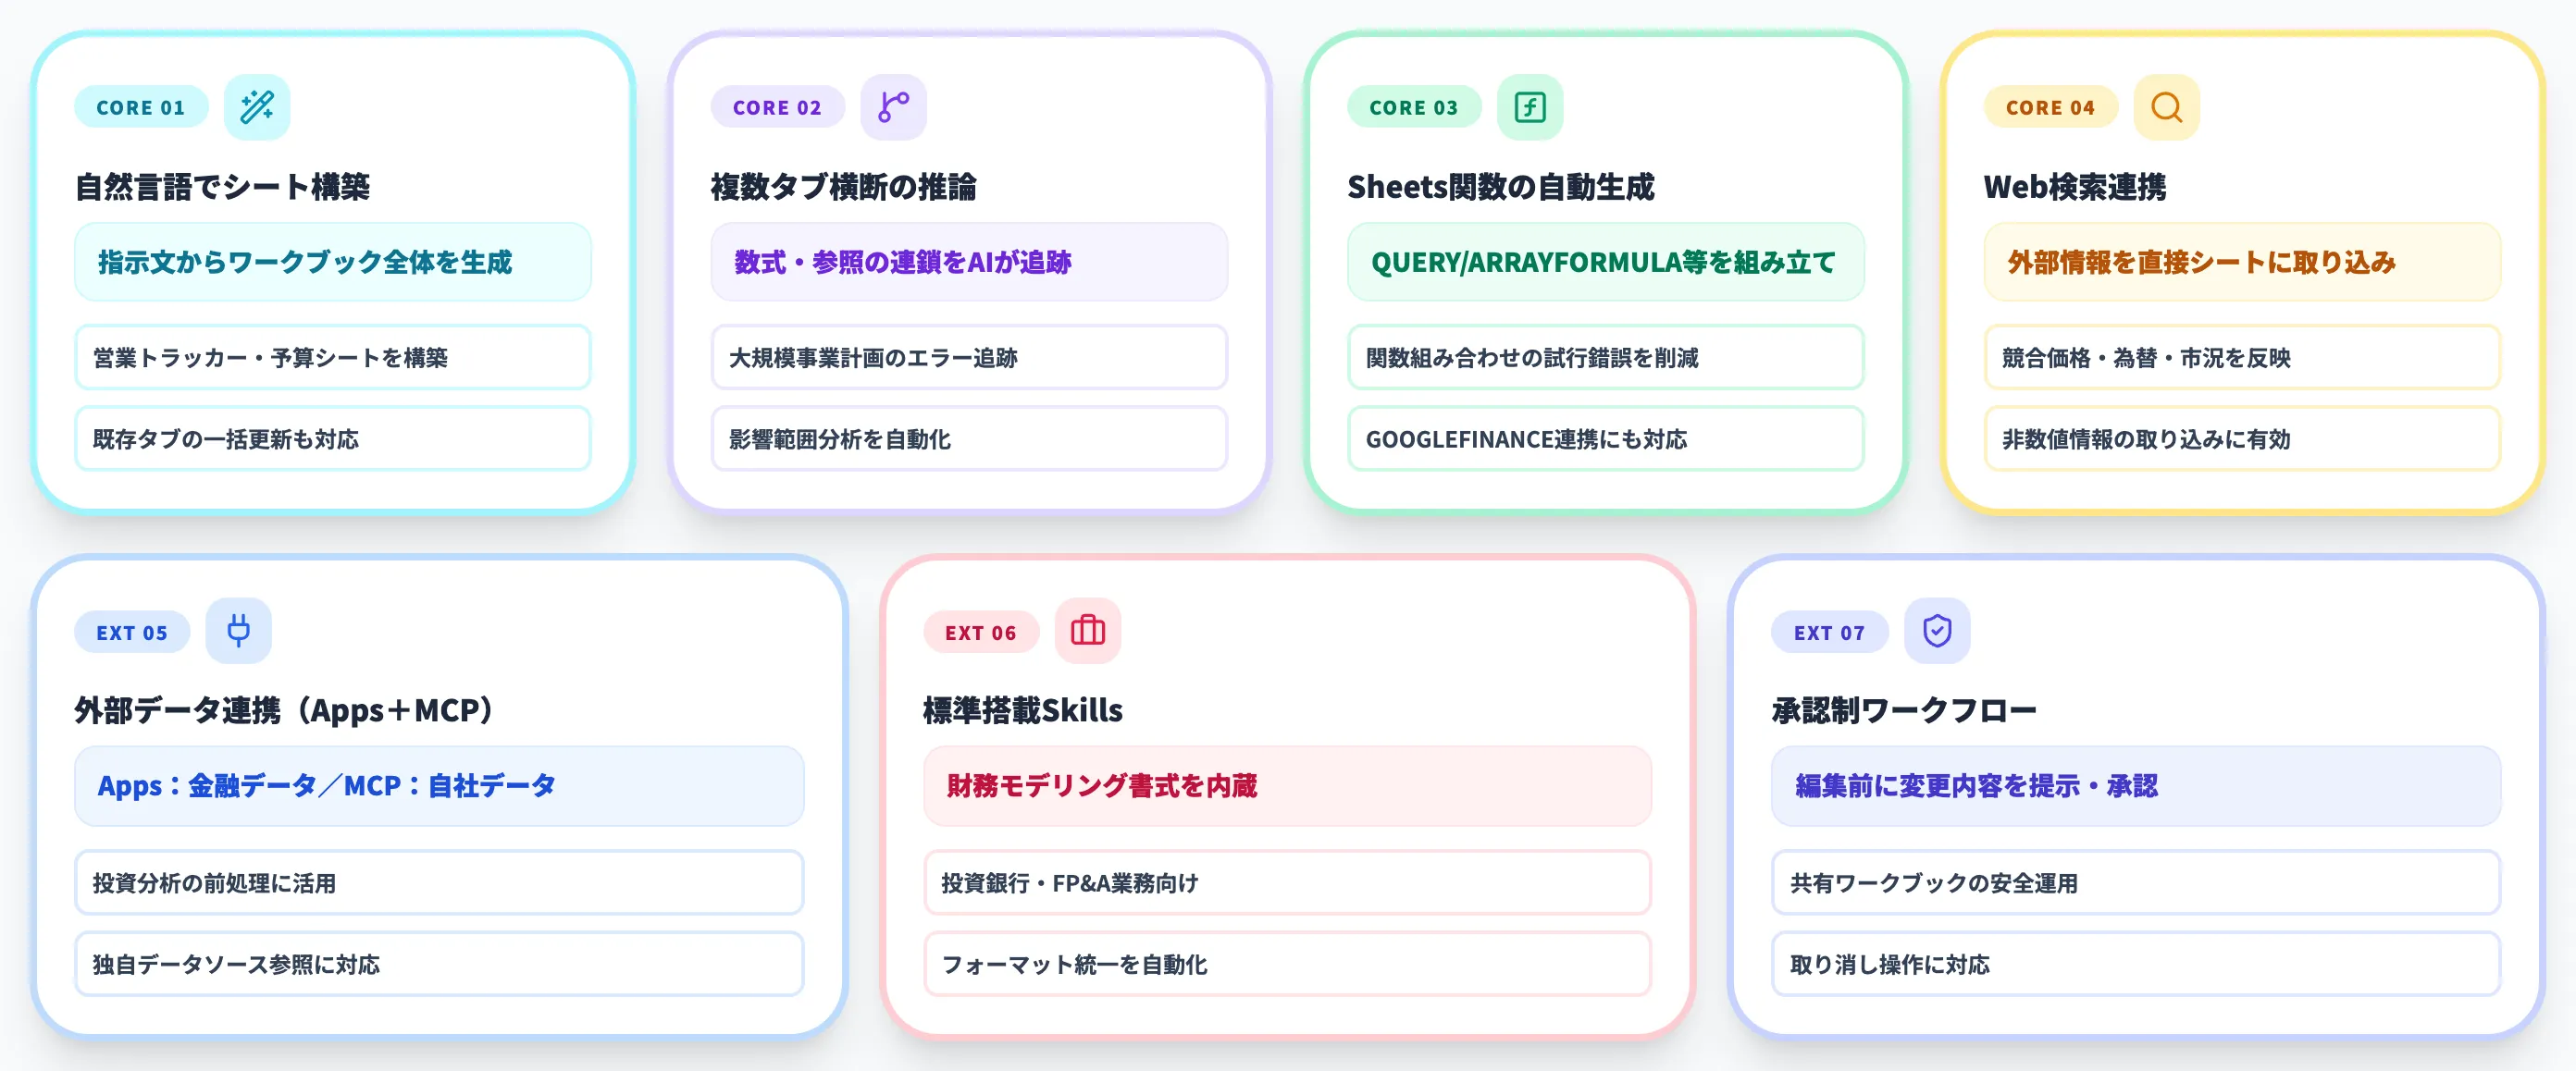The width and height of the screenshot is (2576, 1071).
Task: Click item 独自データソース参照に対応
Action: (x=439, y=964)
